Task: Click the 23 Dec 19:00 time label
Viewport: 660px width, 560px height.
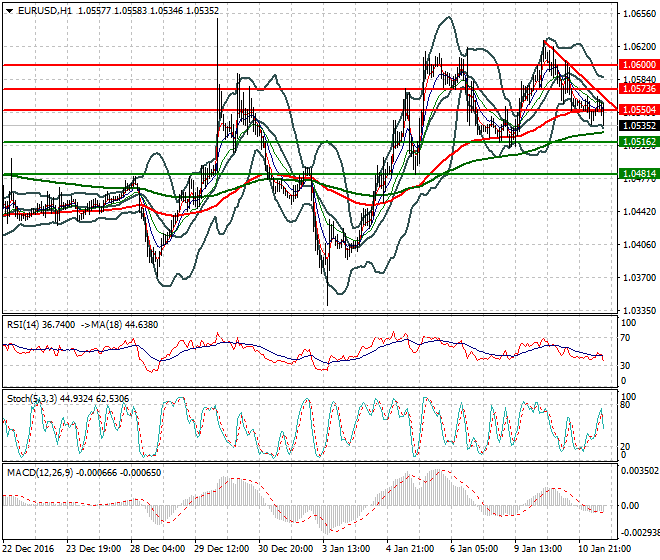Action: (x=93, y=549)
